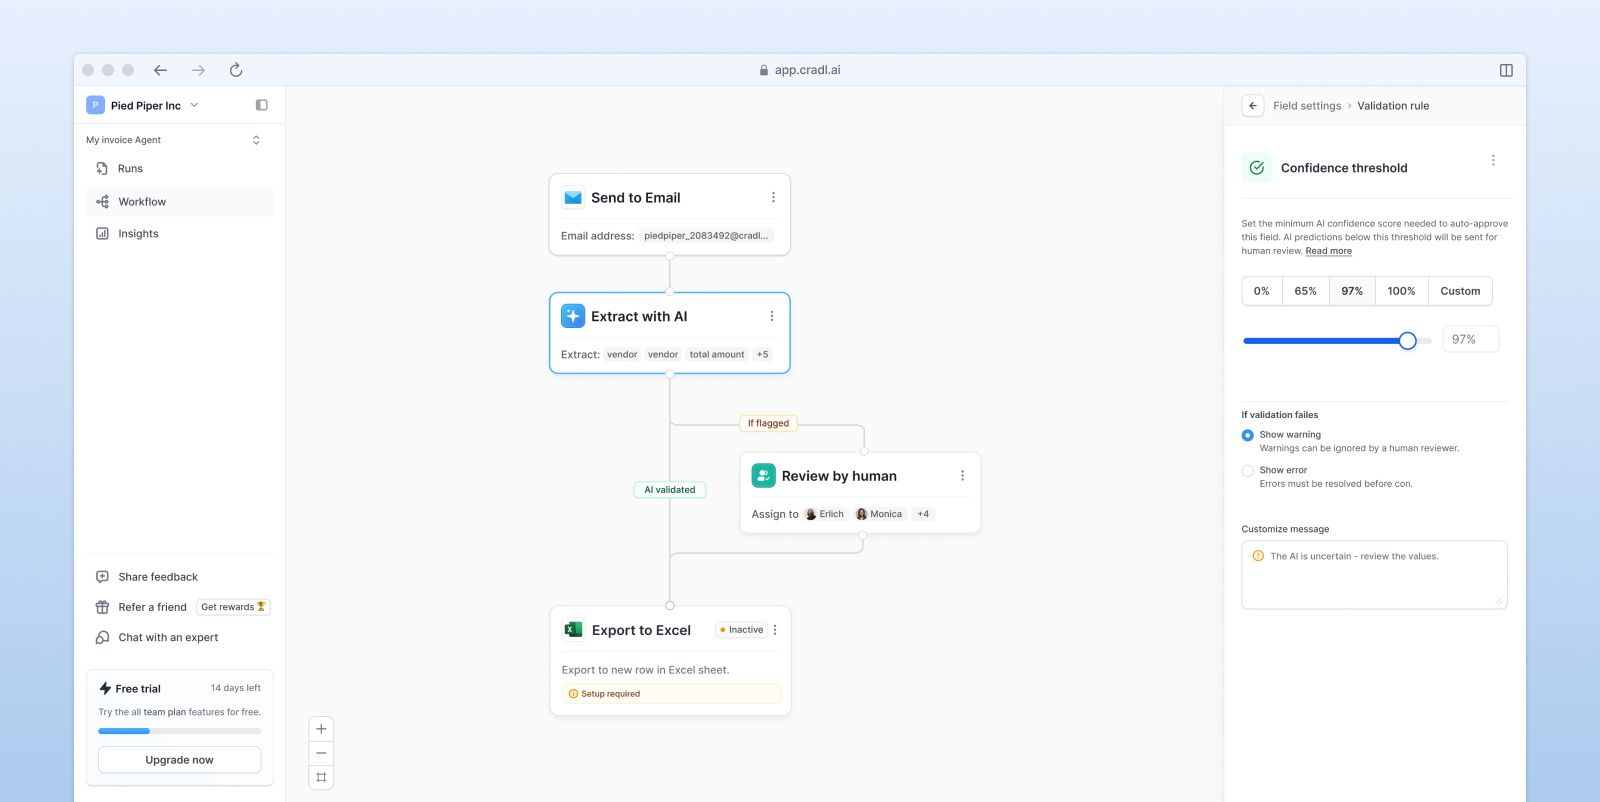Set the threshold preset to 100%
Image resolution: width=1600 pixels, height=802 pixels.
tap(1402, 291)
